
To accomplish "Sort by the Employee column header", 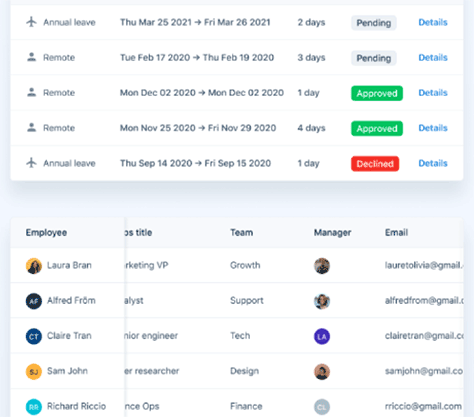I will coord(46,232).
